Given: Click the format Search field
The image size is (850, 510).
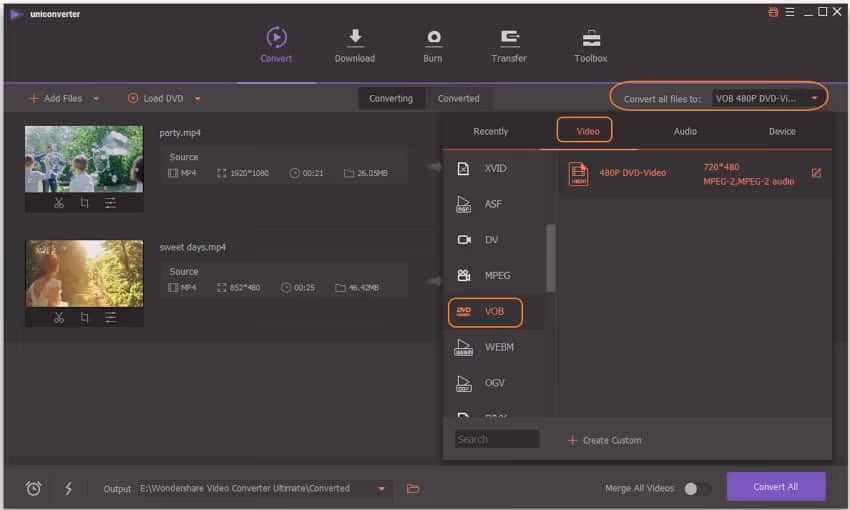Looking at the screenshot, I should pyautogui.click(x=497, y=439).
